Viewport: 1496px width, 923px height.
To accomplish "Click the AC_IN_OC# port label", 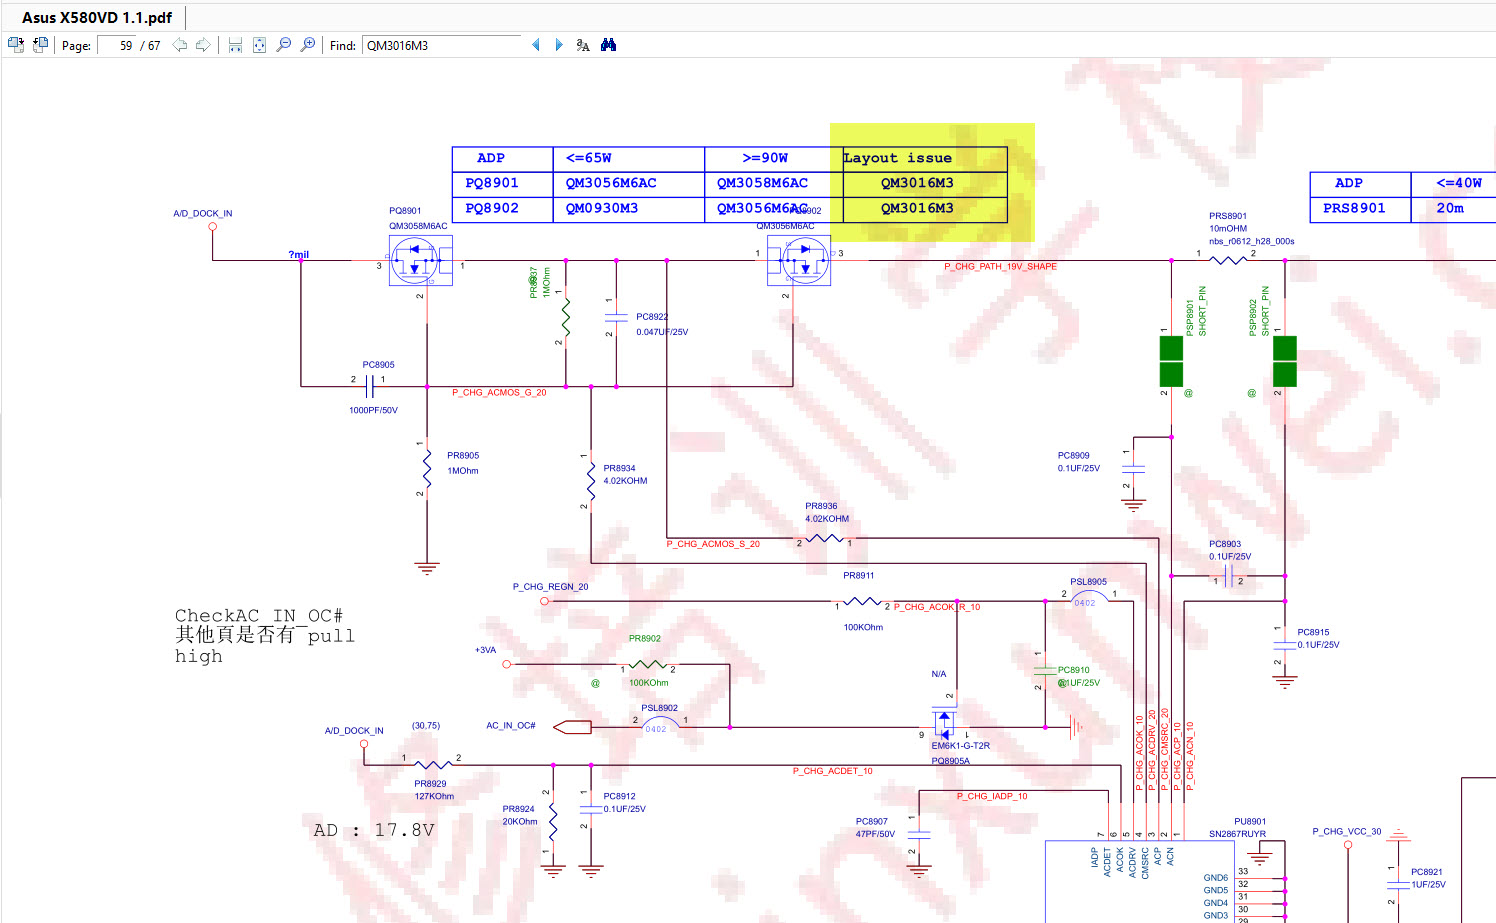I will [510, 726].
